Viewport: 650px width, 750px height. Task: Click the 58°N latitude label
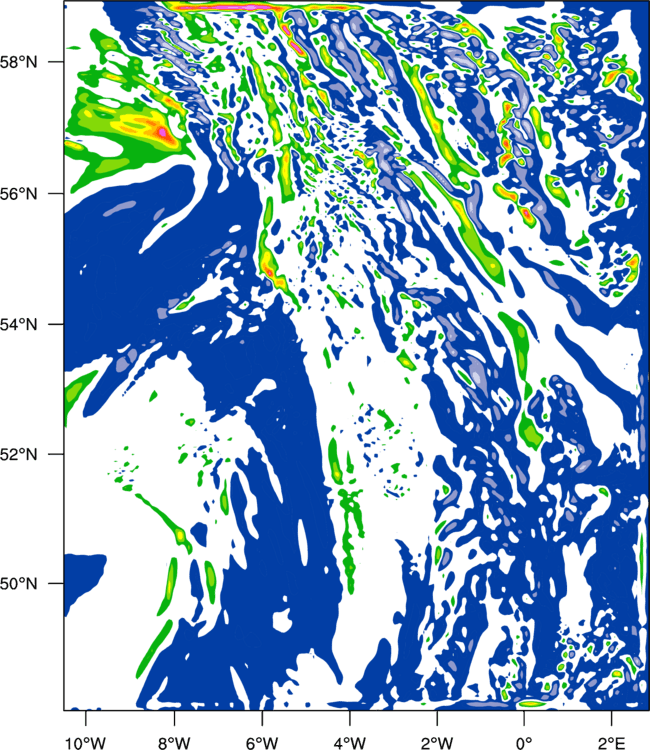19,62
